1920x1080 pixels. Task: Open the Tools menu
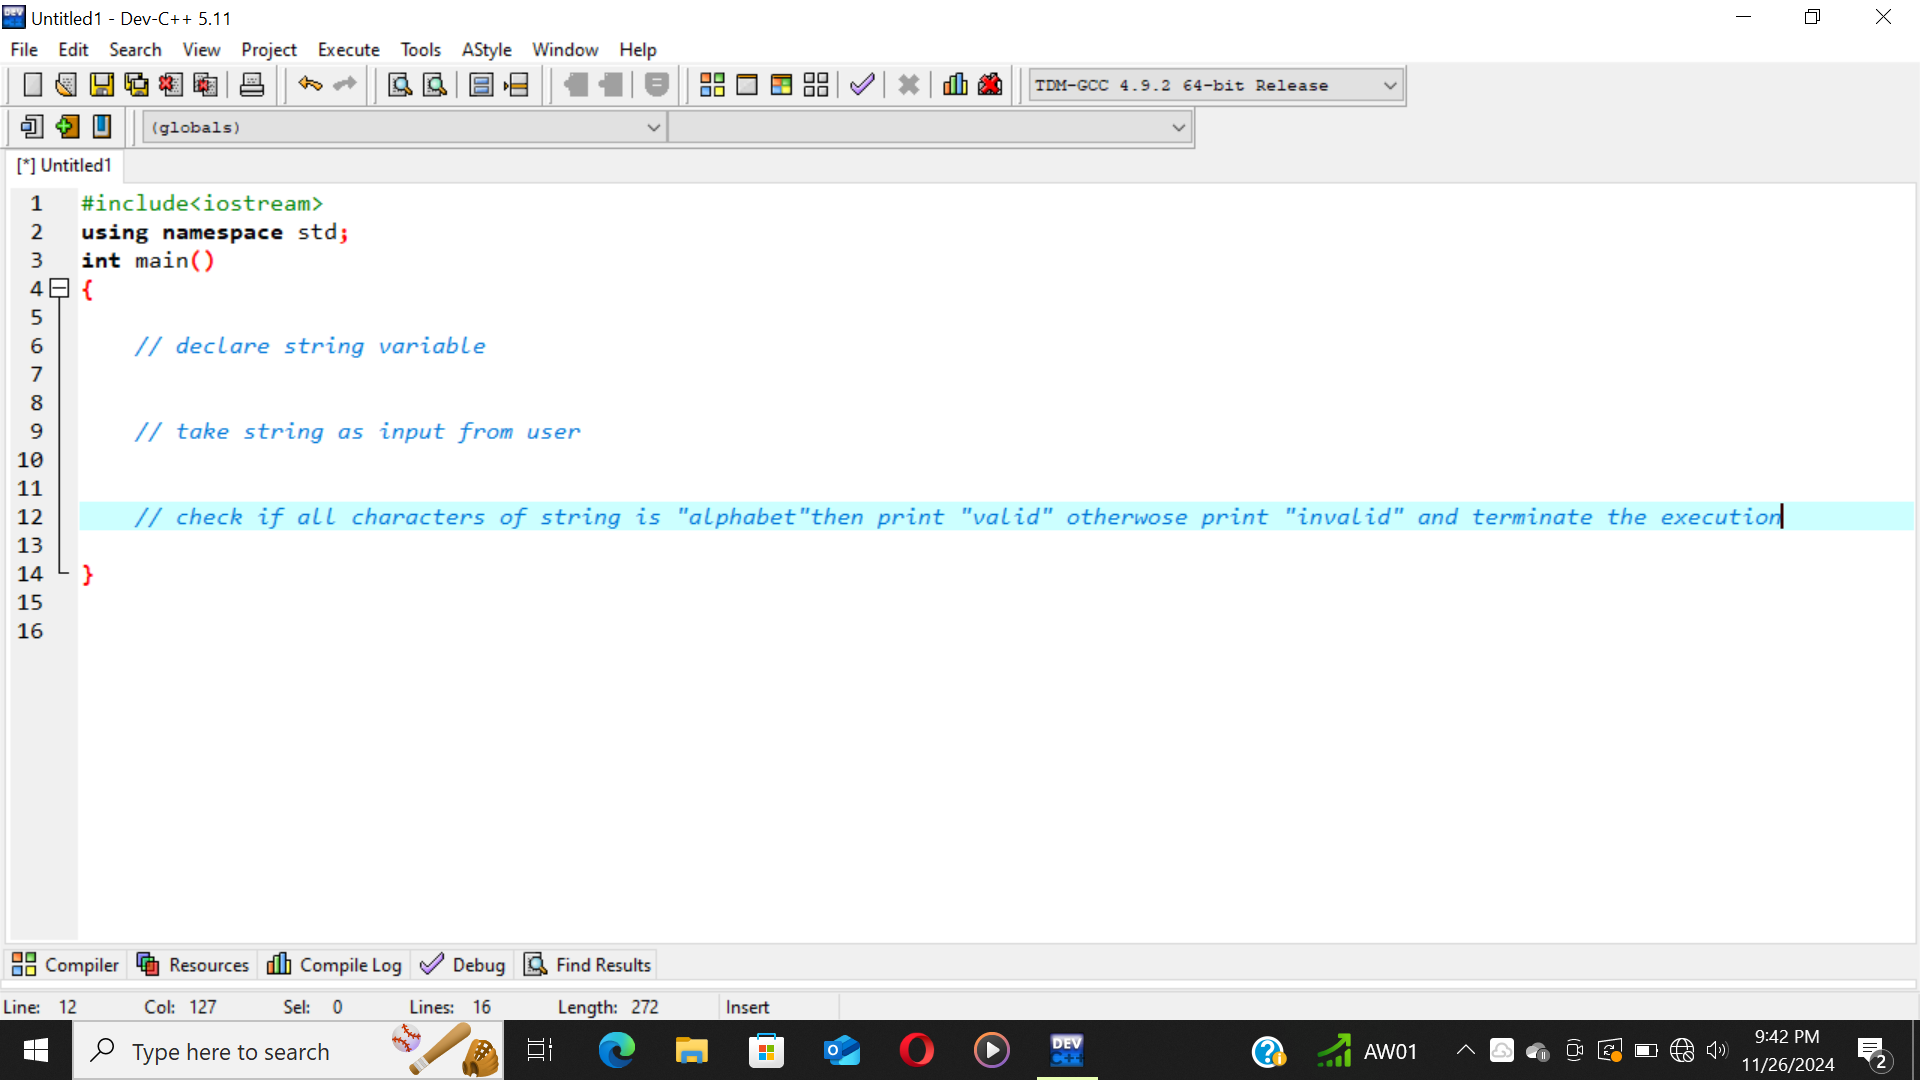point(421,49)
